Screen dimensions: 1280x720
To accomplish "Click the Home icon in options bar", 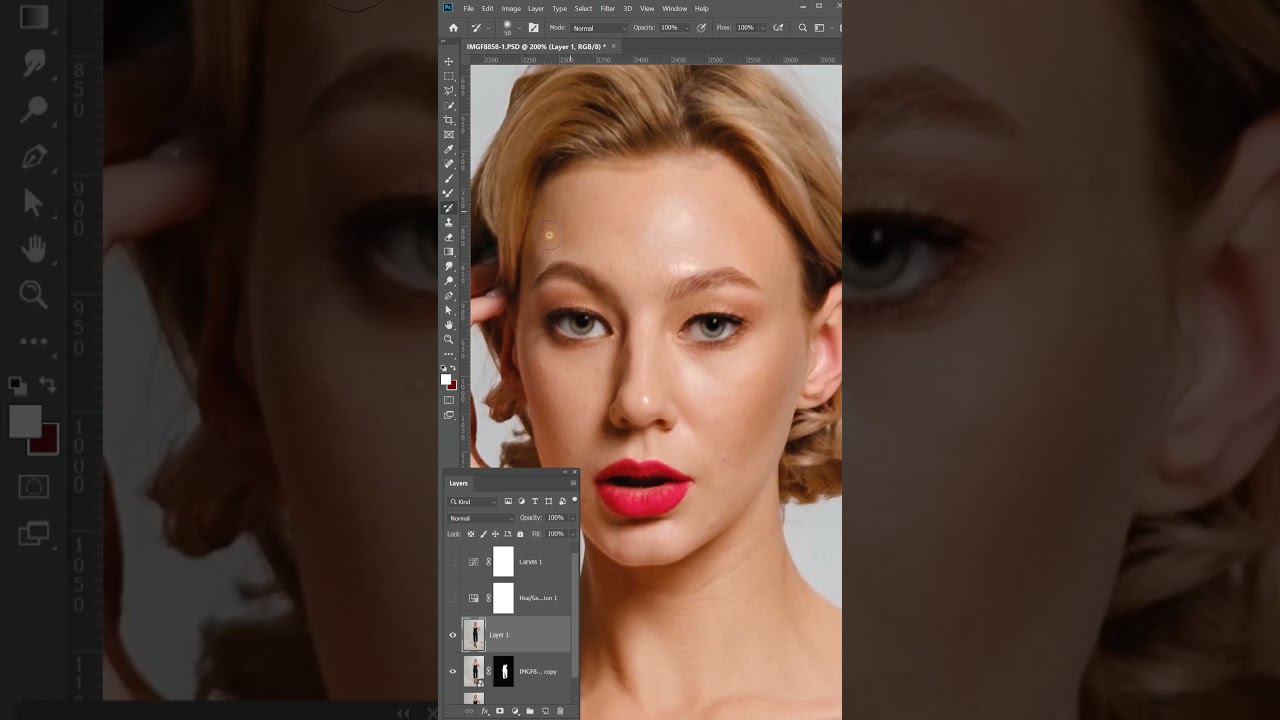I will (x=453, y=28).
